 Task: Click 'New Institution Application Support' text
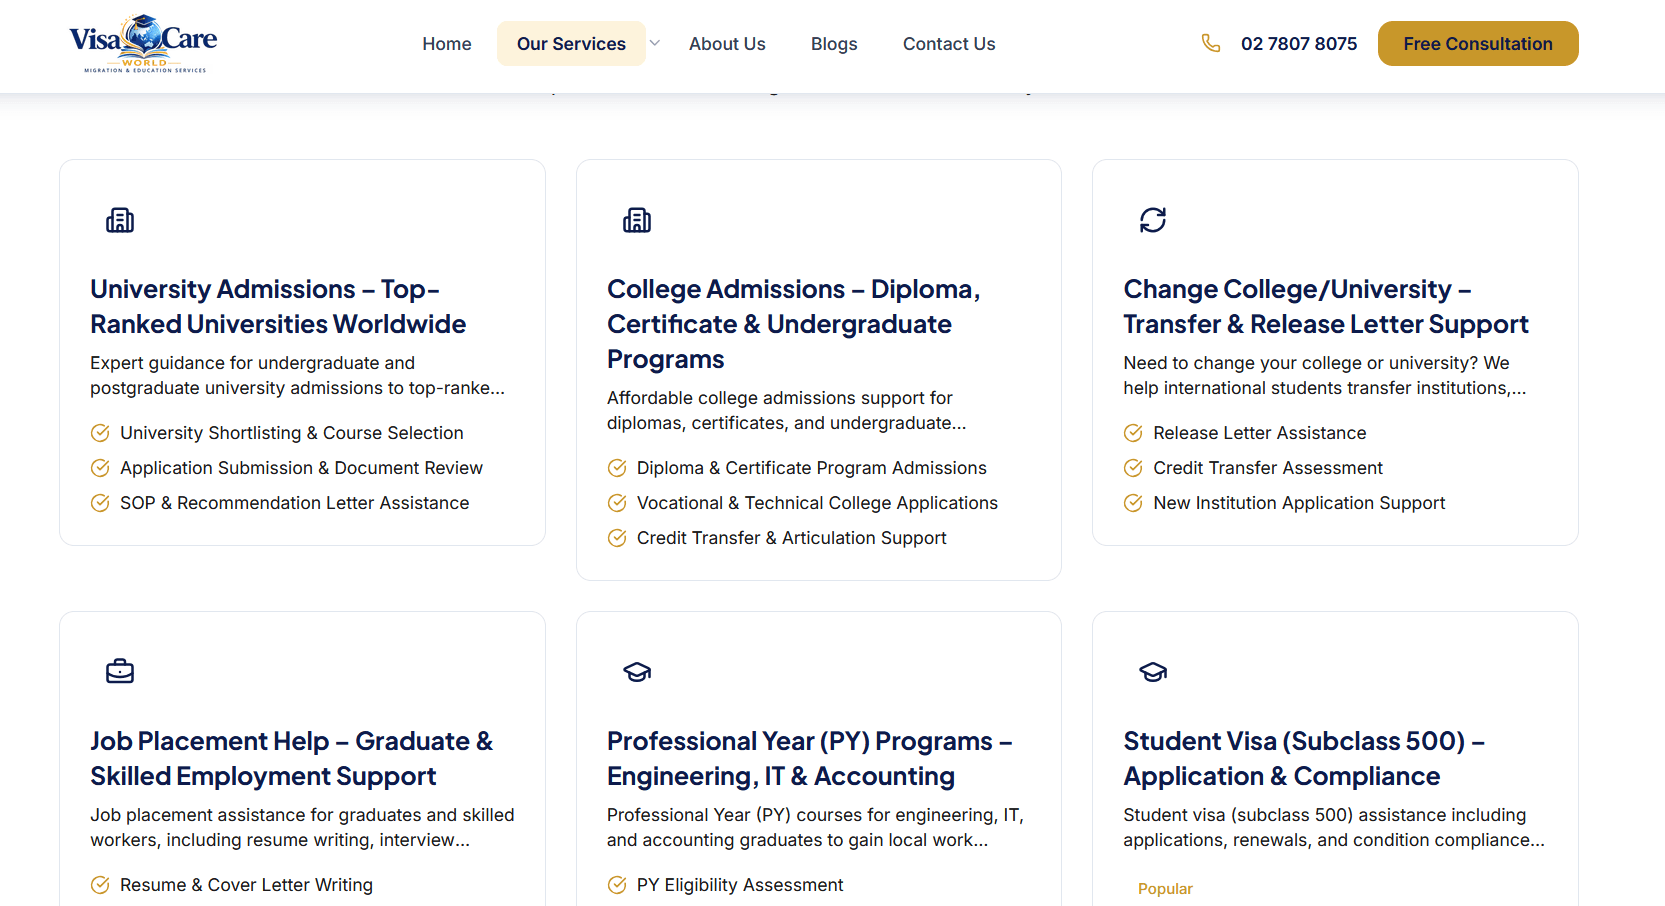pyautogui.click(x=1299, y=503)
